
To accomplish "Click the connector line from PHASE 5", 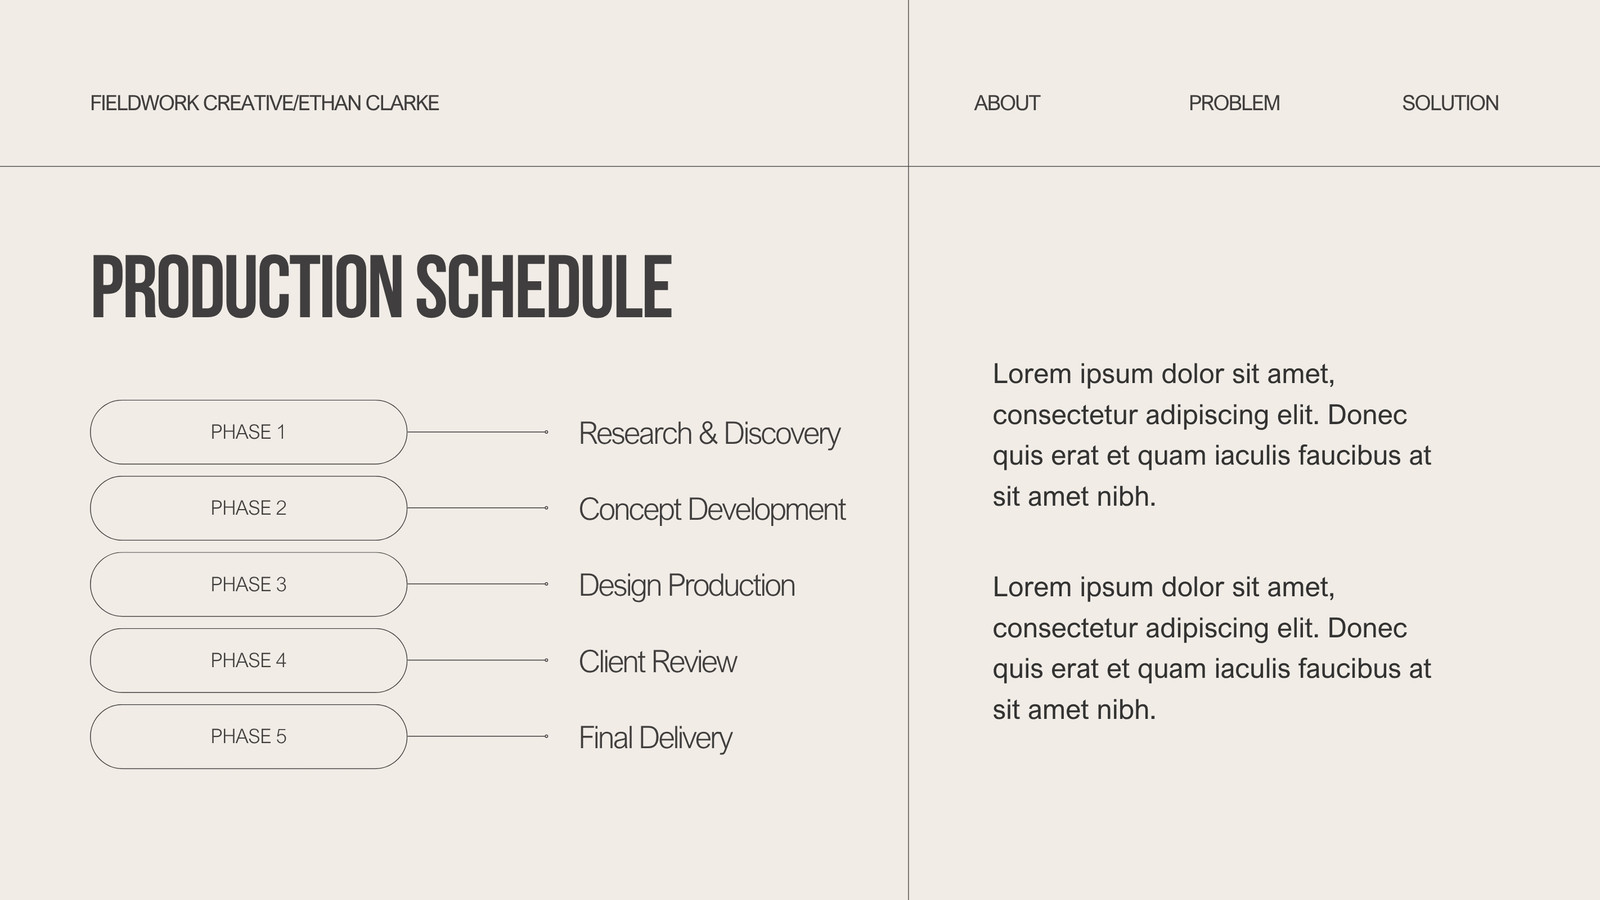I will click(x=478, y=736).
